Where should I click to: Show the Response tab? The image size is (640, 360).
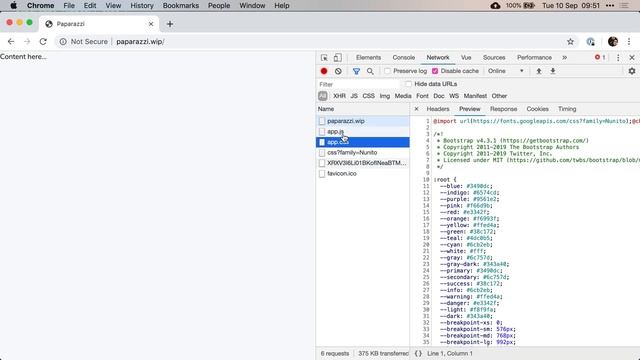(x=503, y=109)
